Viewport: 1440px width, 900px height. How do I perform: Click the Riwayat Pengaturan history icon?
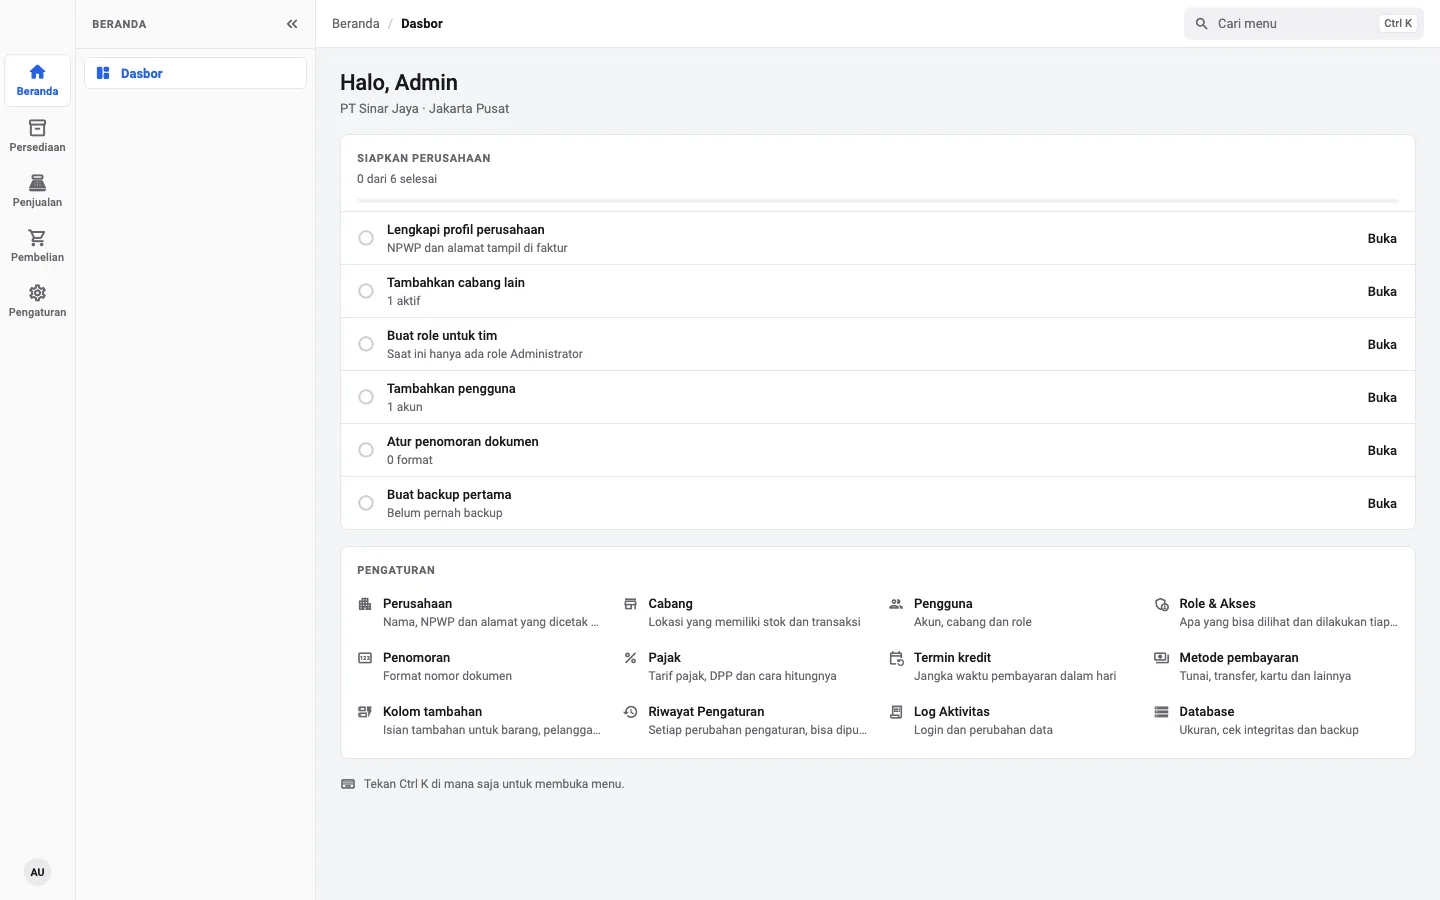(631, 712)
